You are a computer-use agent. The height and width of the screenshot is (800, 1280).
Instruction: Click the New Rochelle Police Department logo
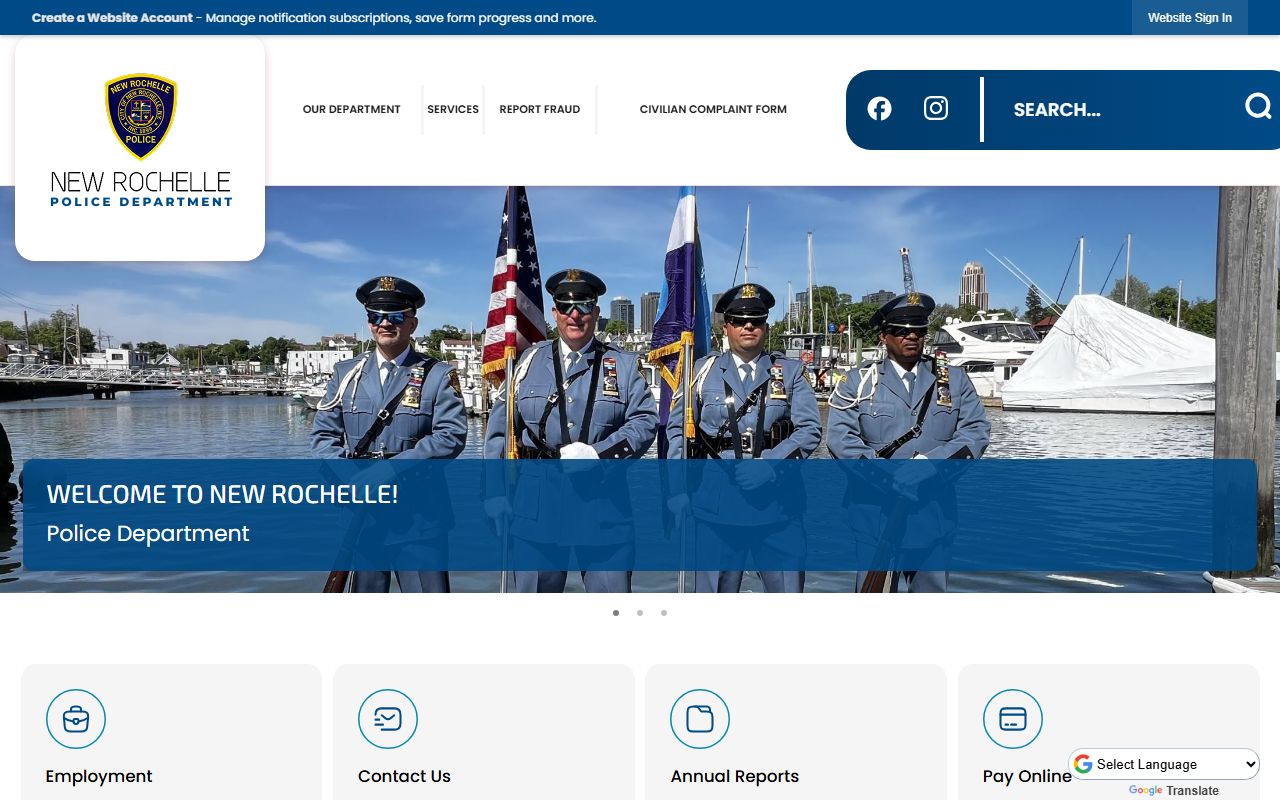141,140
